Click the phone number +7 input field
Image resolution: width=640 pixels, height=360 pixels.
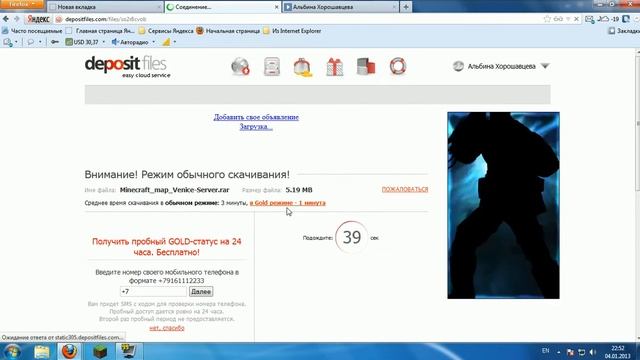[x=153, y=291]
